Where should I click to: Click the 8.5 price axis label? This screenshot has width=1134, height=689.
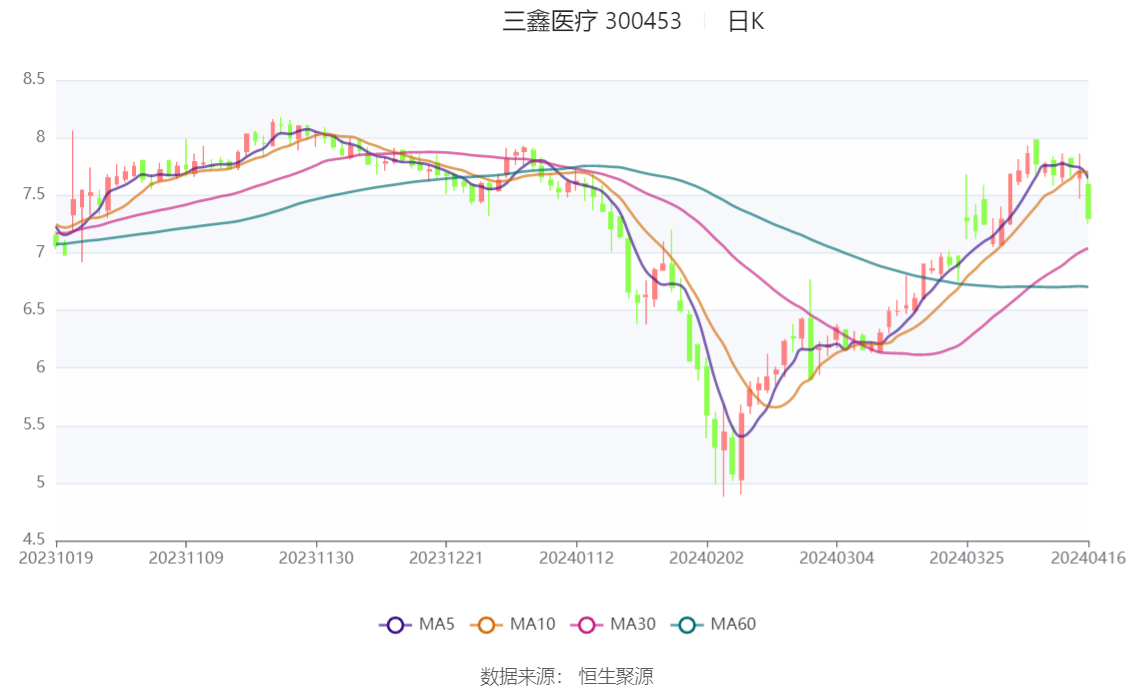pos(34,79)
